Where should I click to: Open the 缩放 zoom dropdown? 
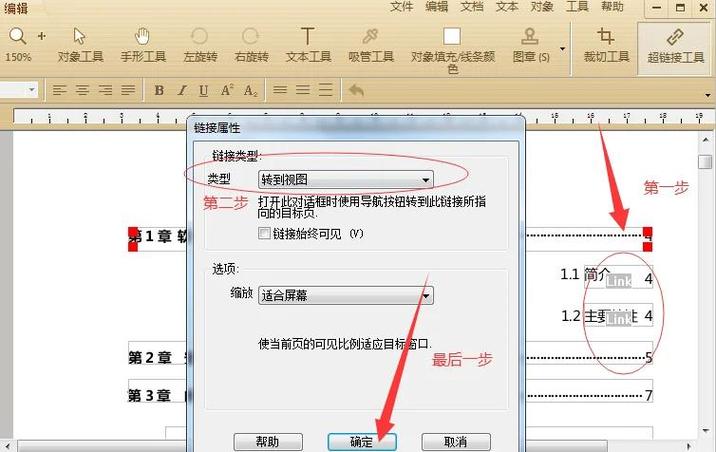tap(346, 295)
